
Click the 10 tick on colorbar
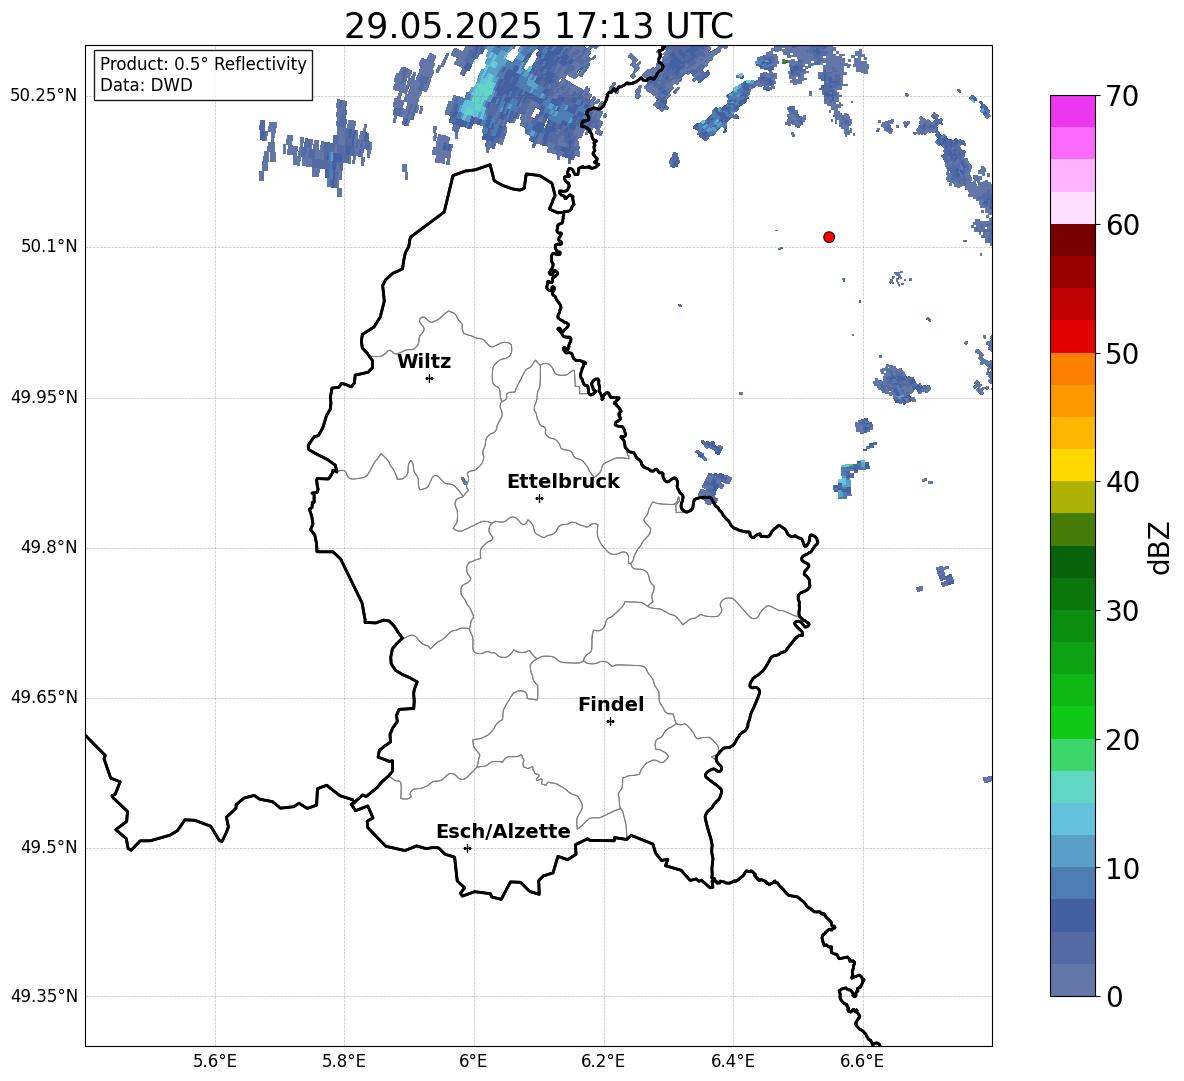click(1123, 868)
